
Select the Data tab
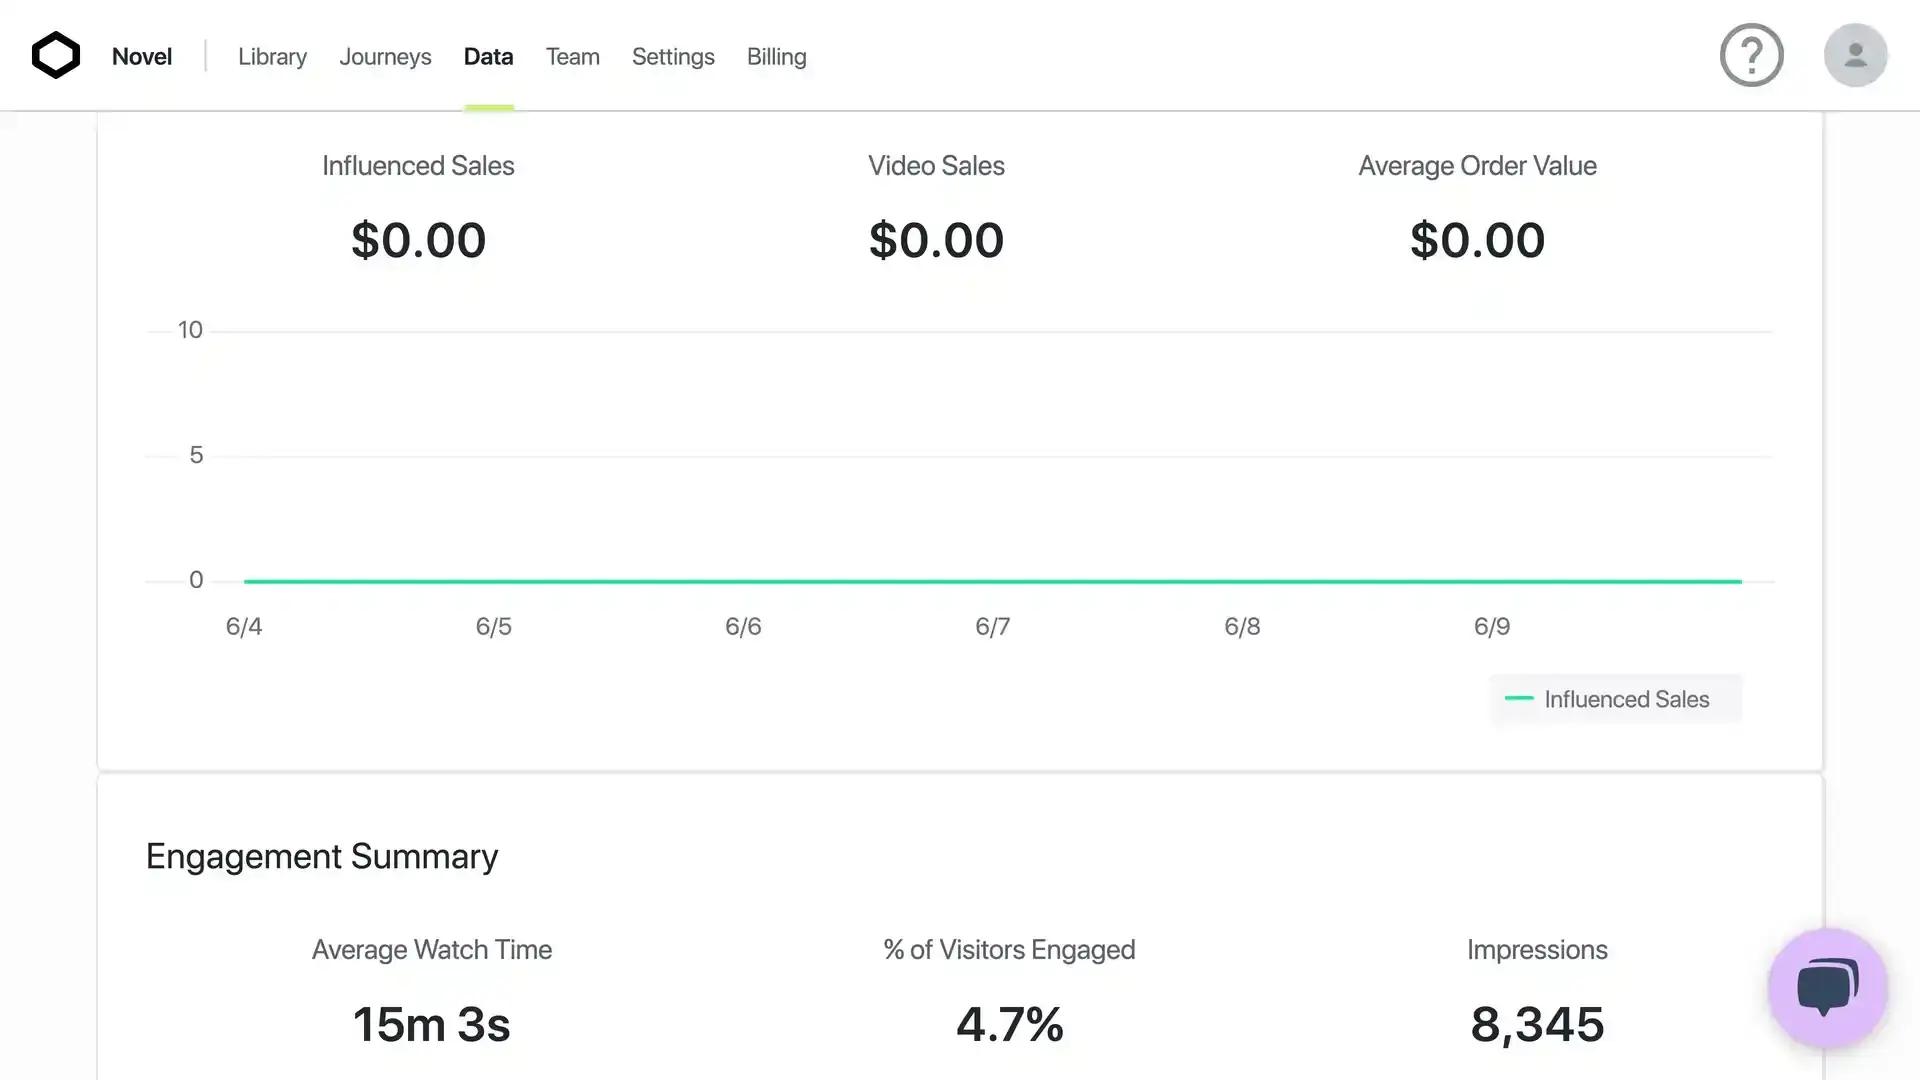click(488, 57)
